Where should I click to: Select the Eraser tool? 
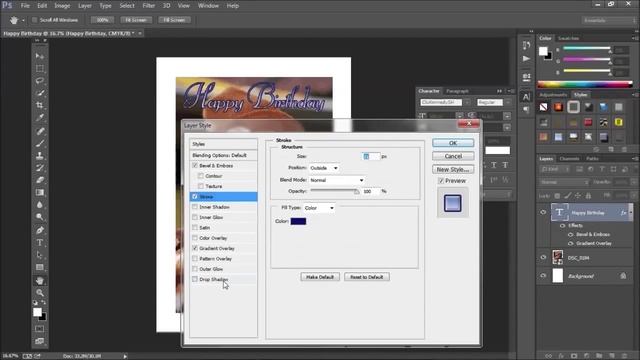click(40, 180)
